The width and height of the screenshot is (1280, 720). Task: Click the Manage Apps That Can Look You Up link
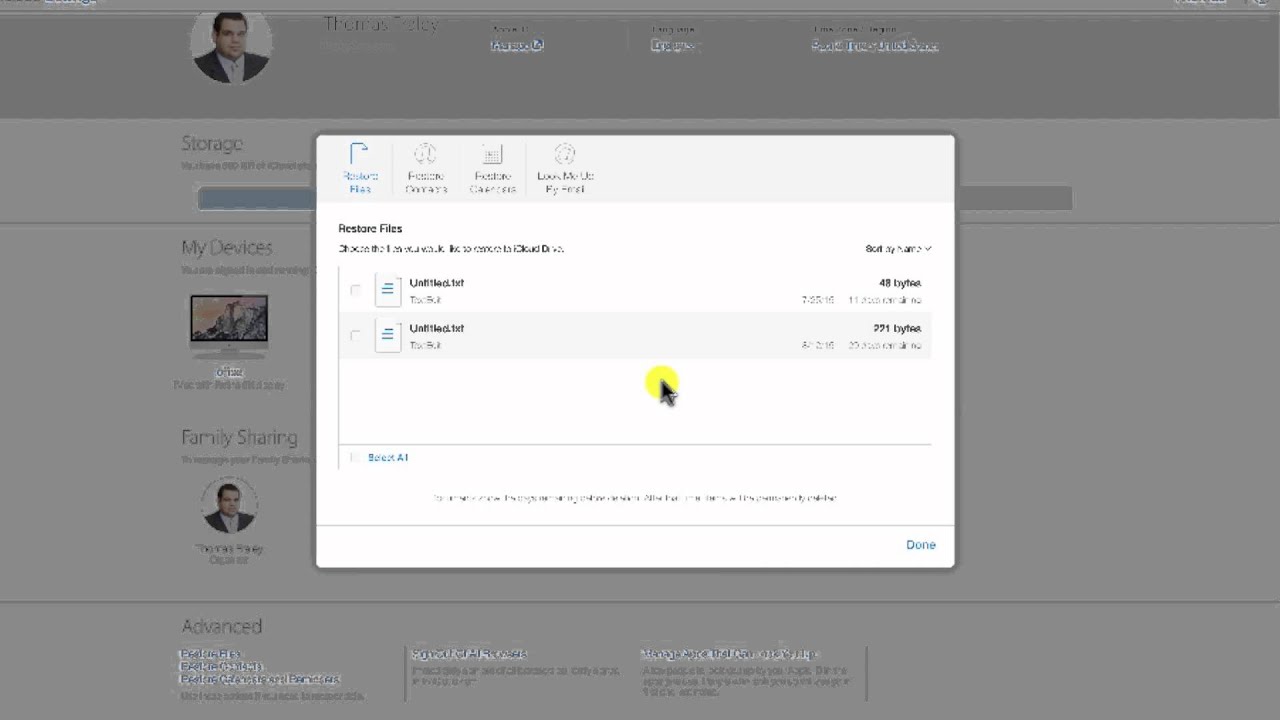(730, 654)
